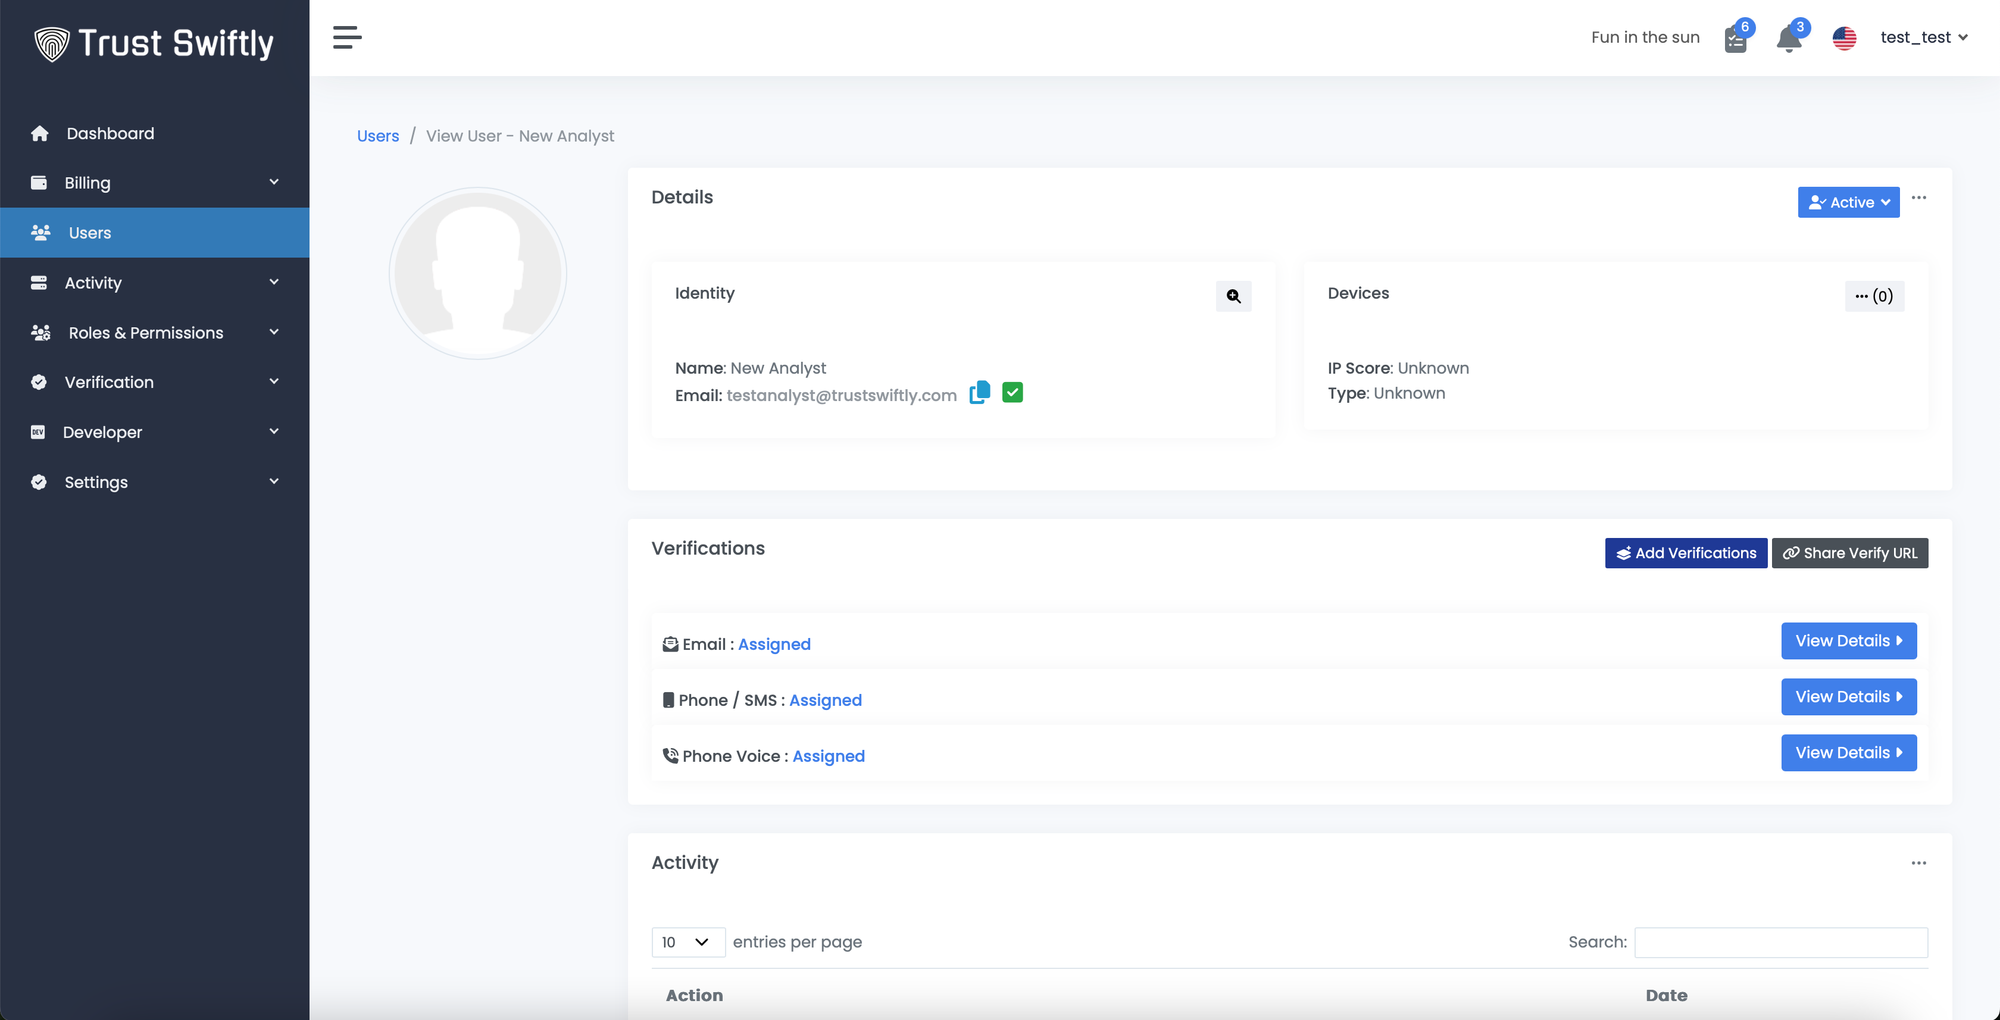
Task: Expand Roles & Permissions sidebar item
Action: coord(154,333)
